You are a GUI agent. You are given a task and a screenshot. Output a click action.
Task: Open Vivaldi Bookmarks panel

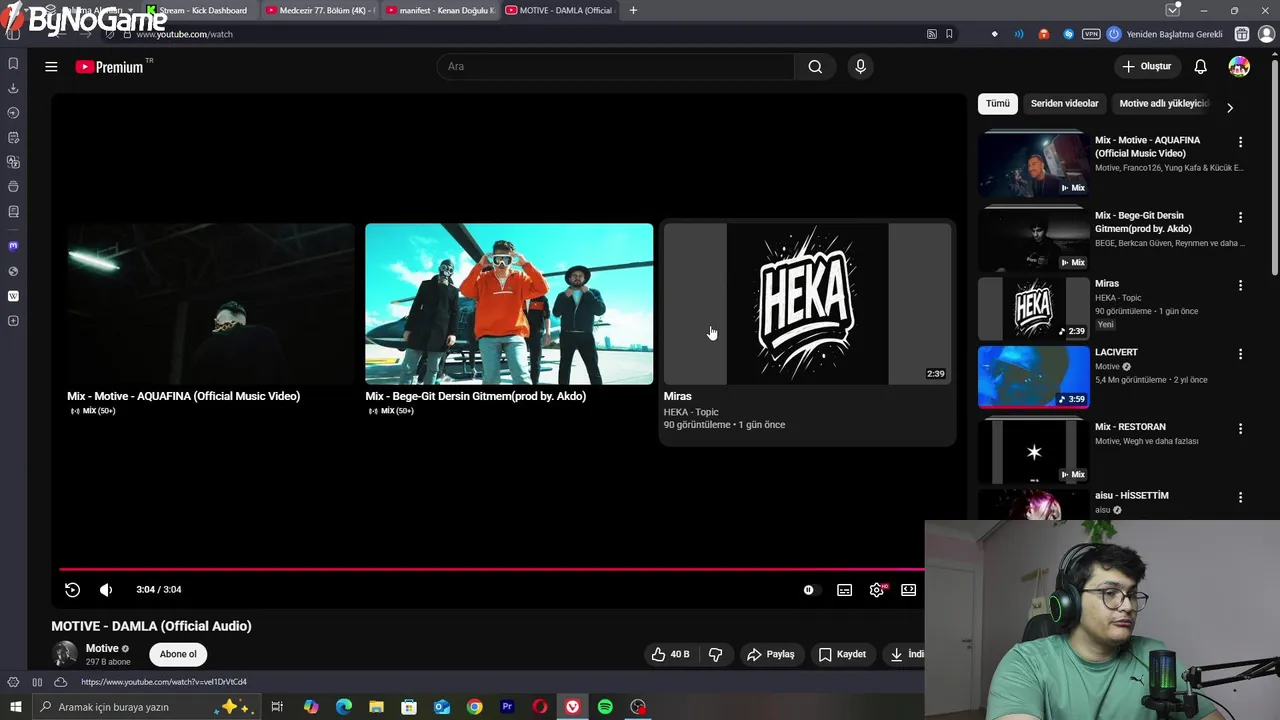coord(13,63)
